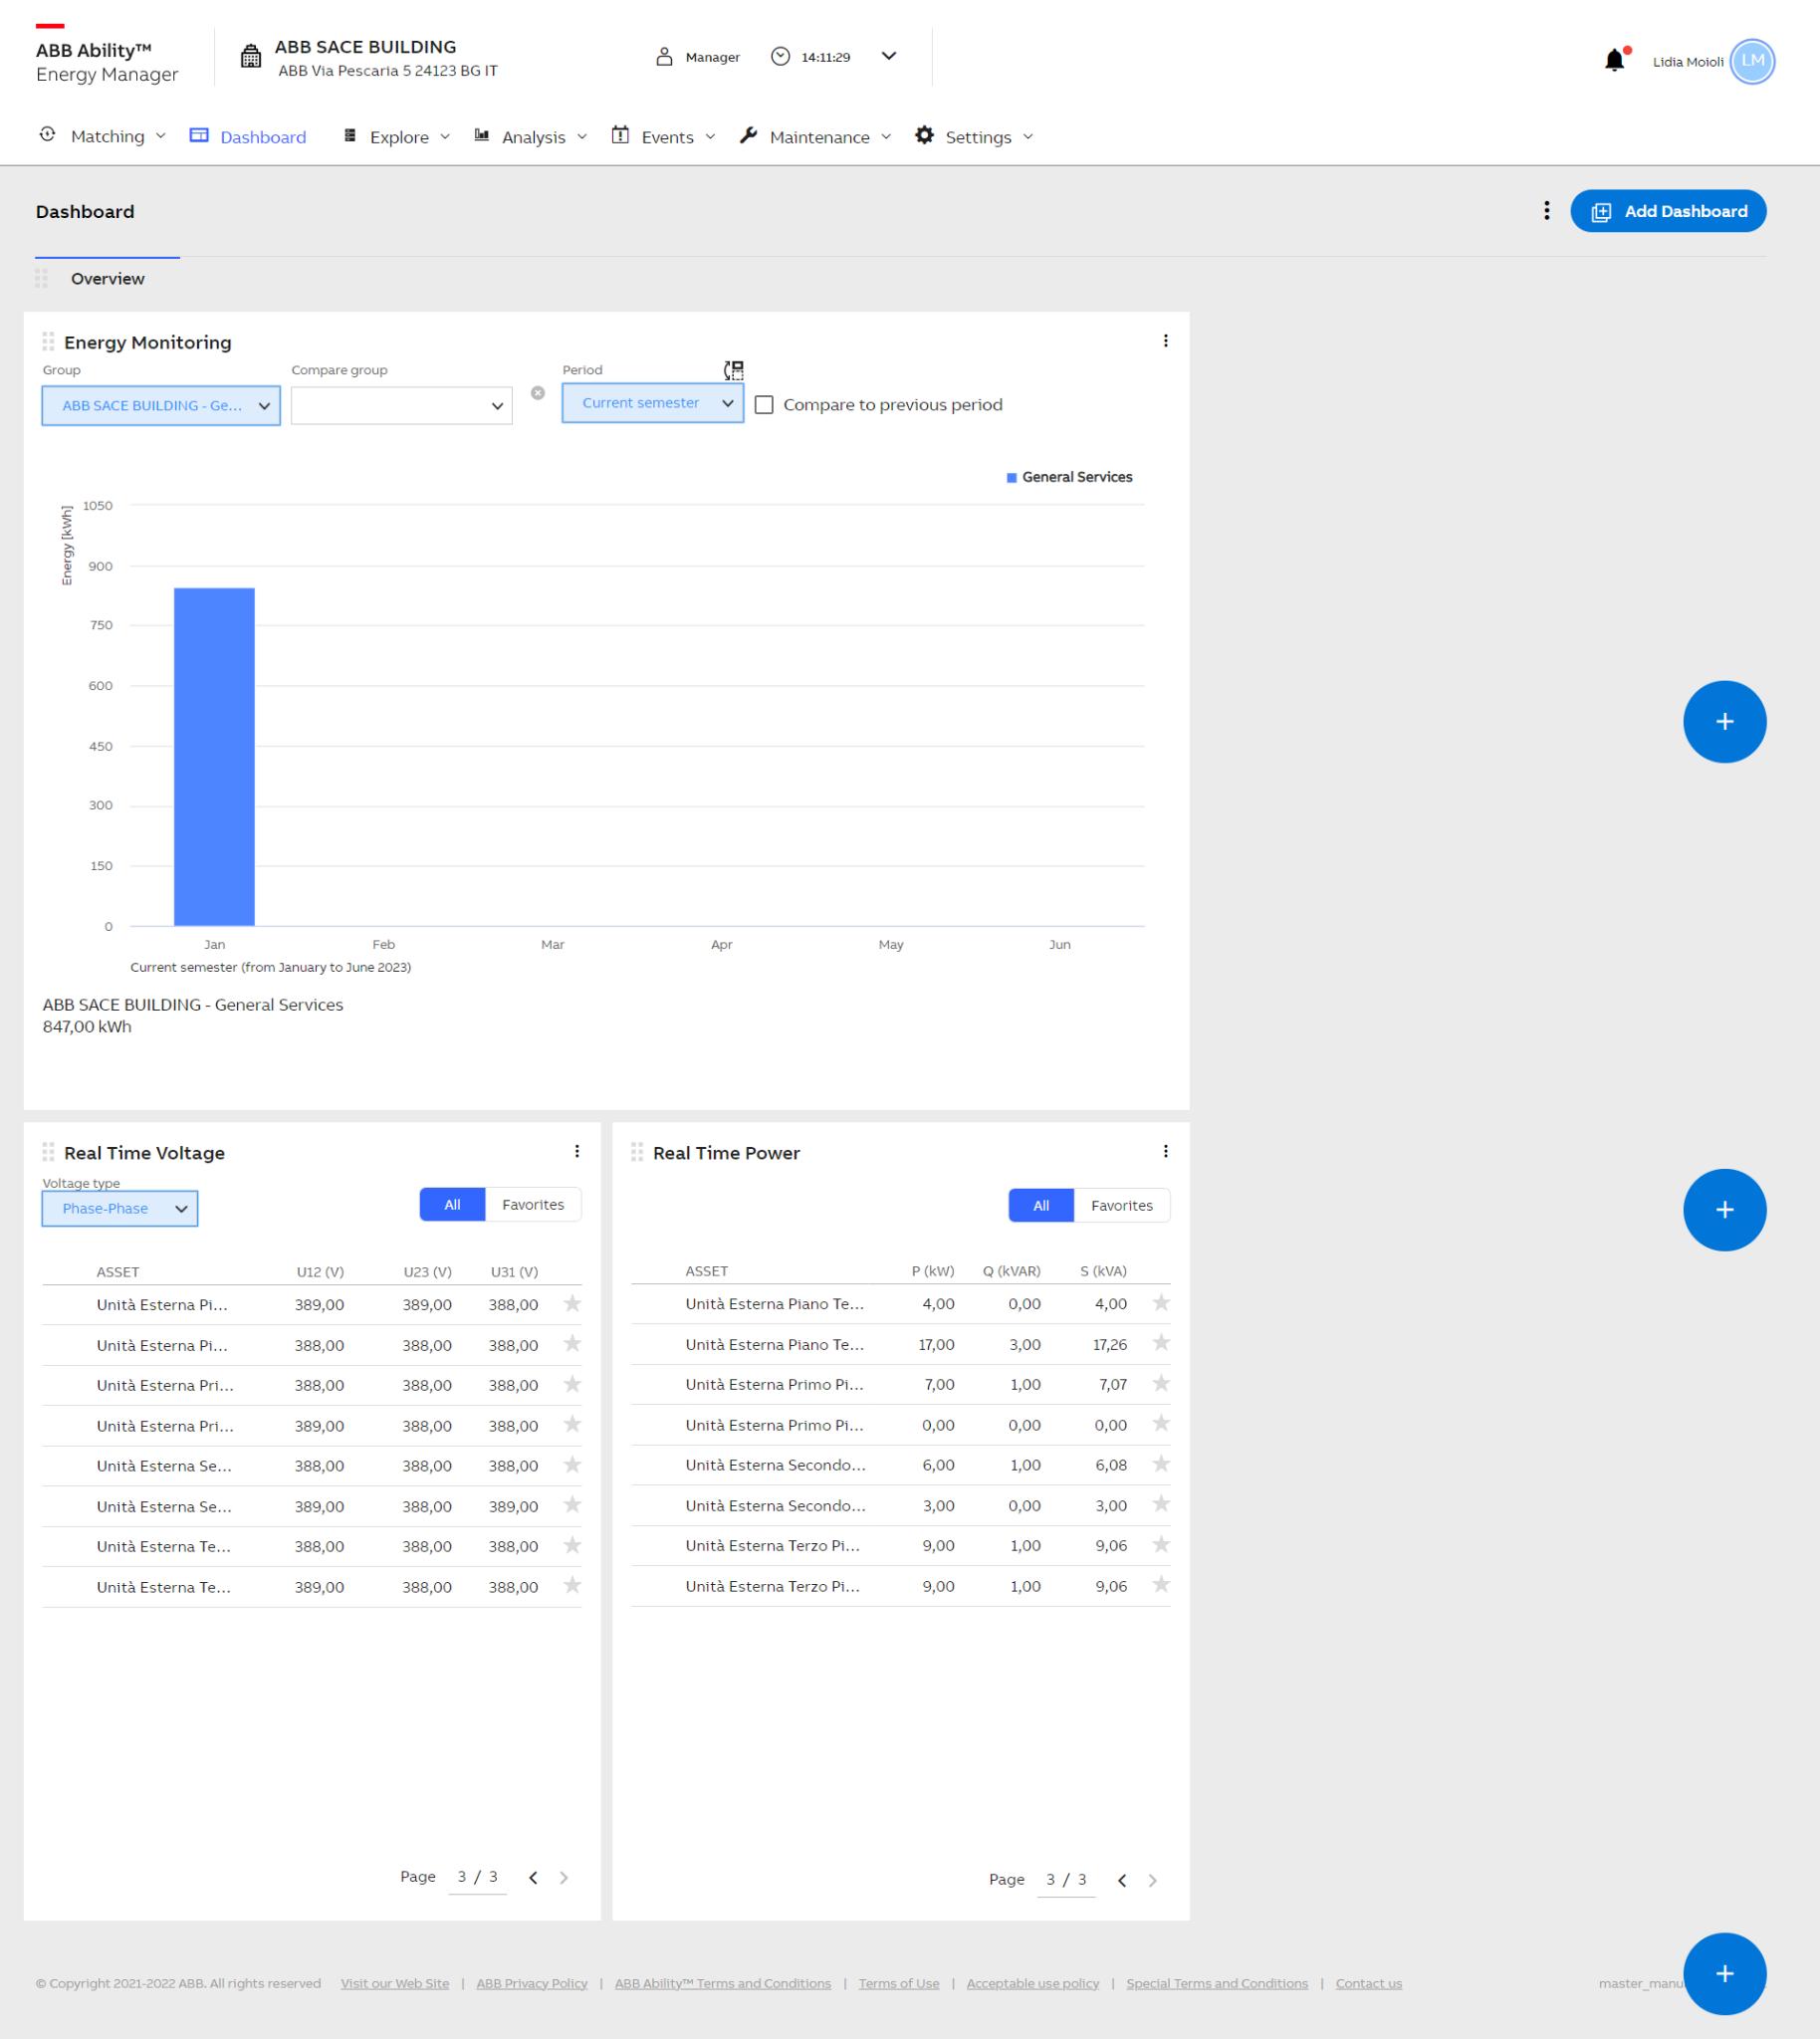1820x2039 pixels.
Task: Click the Manager role user icon
Action: (x=664, y=57)
